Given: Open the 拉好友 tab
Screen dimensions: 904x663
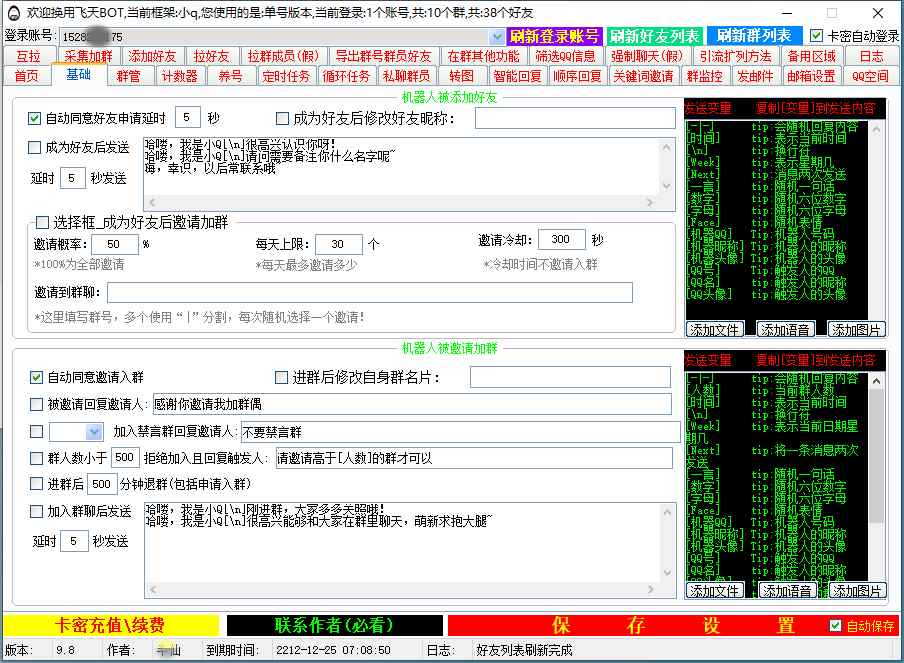Looking at the screenshot, I should click(212, 56).
